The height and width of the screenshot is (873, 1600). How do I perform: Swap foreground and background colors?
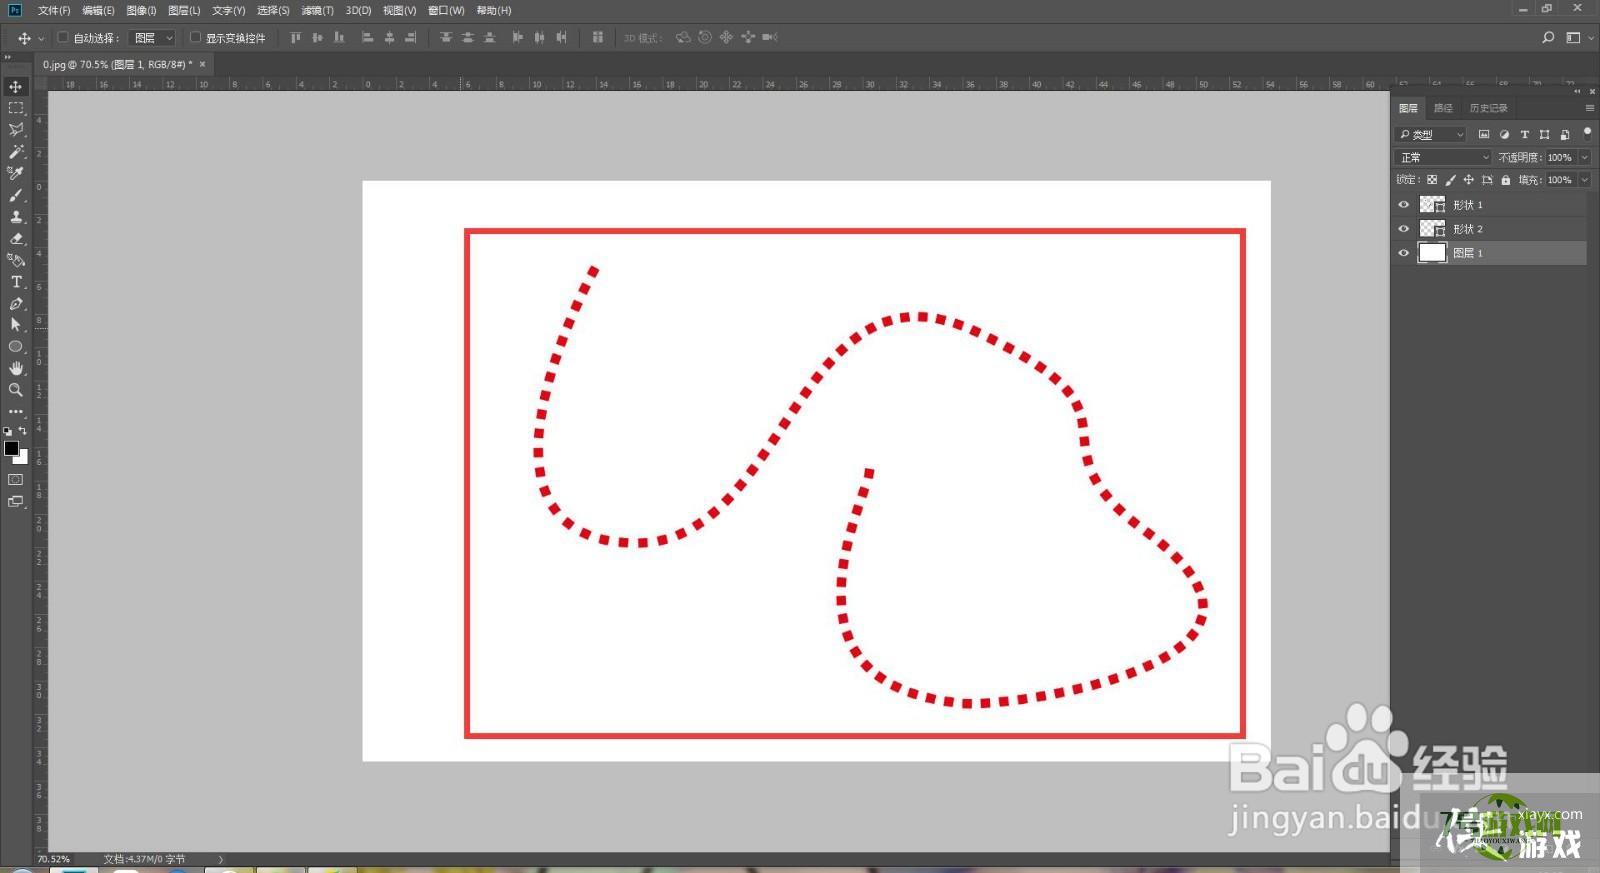tap(23, 431)
